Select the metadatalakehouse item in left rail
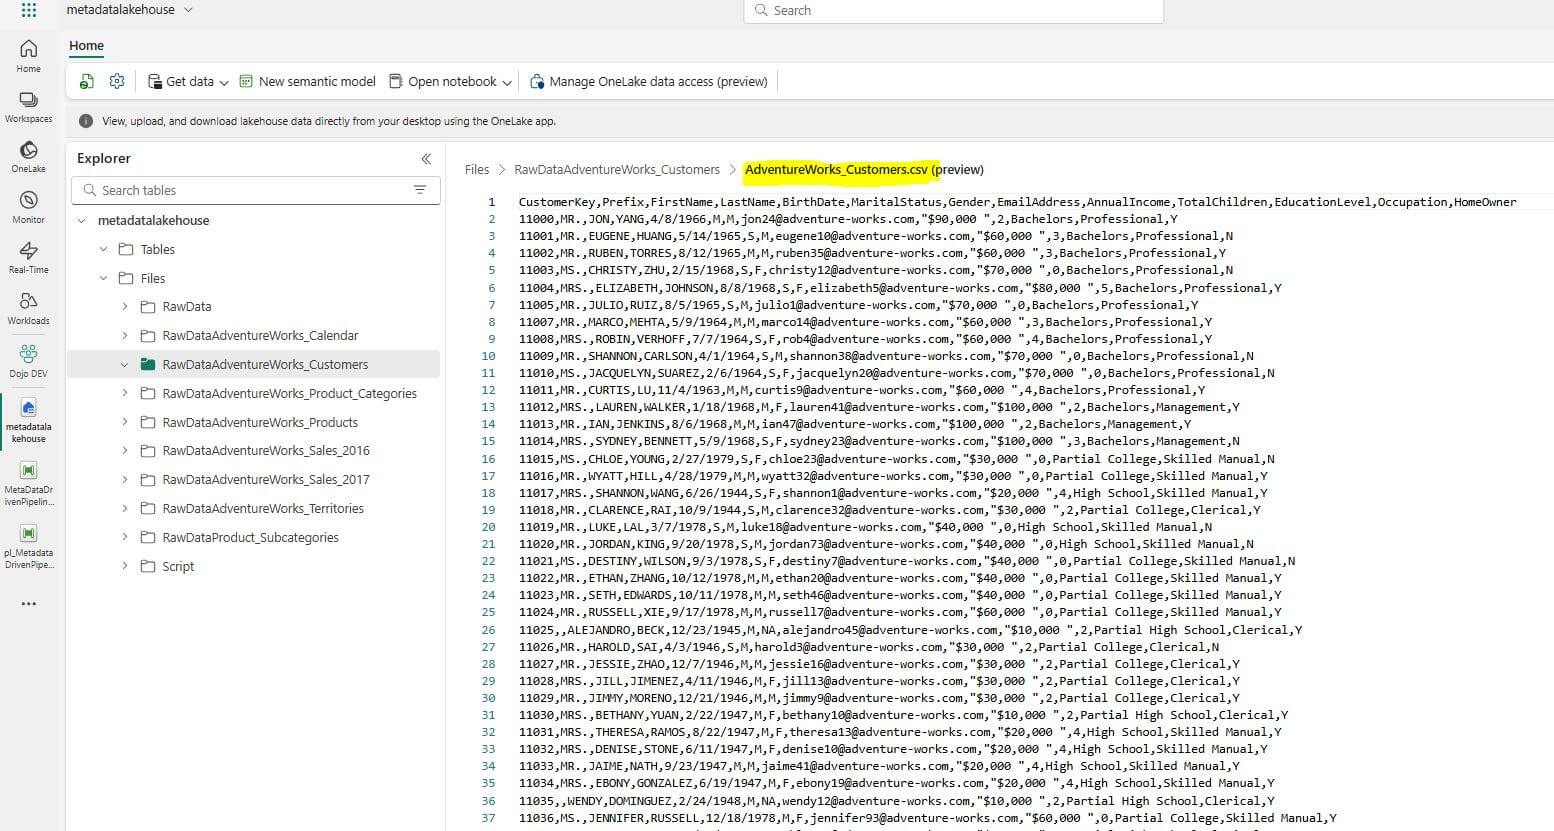Viewport: 1554px width, 831px height. click(x=28, y=419)
